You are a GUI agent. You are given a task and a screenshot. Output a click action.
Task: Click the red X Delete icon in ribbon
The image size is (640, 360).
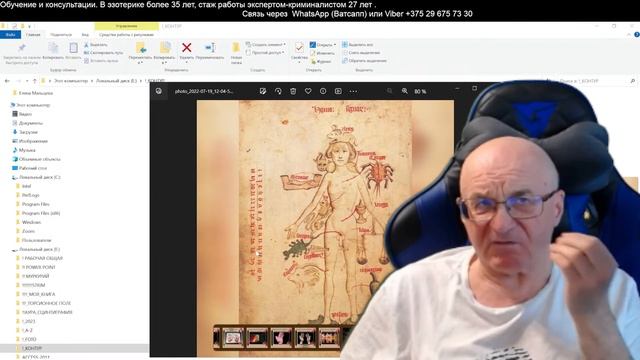point(187,48)
